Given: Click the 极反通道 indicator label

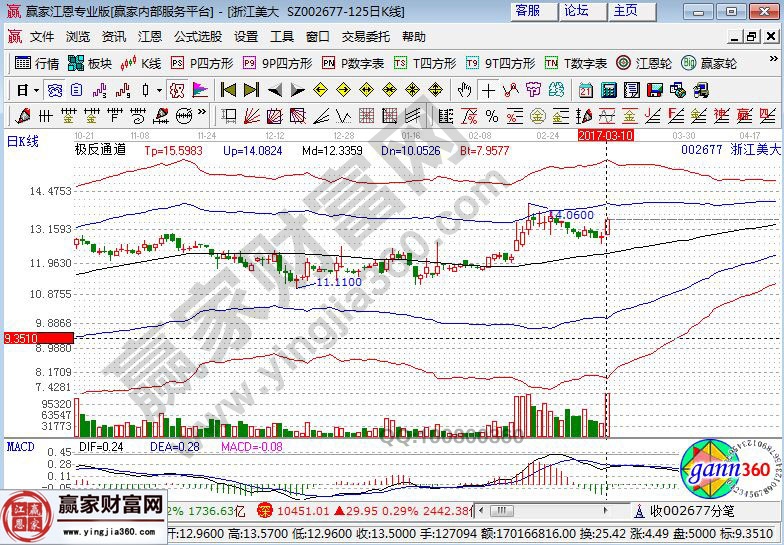Looking at the screenshot, I should click(100, 150).
